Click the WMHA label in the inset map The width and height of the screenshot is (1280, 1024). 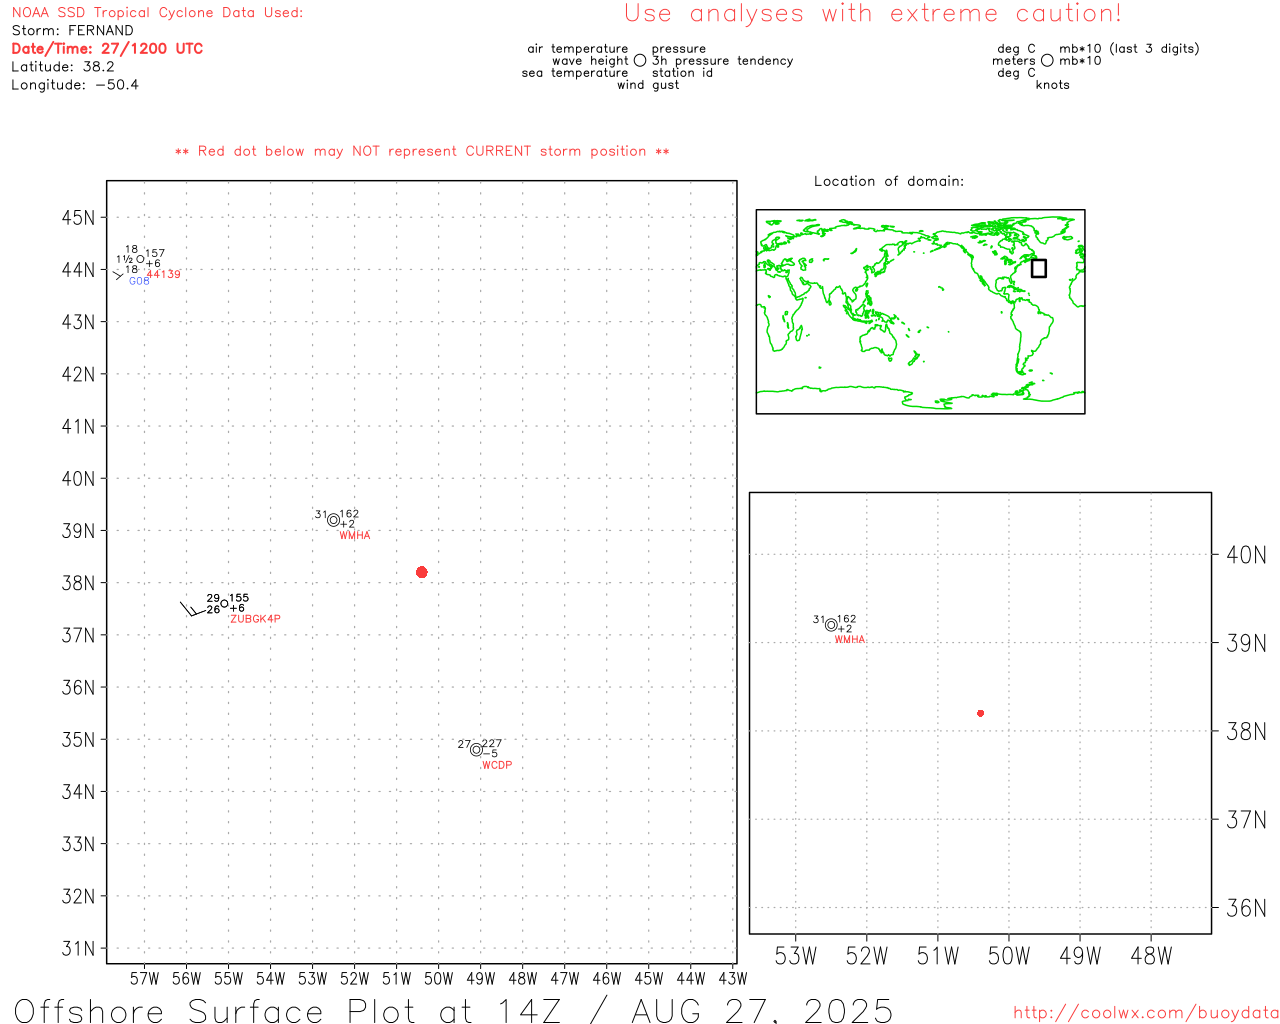850,640
